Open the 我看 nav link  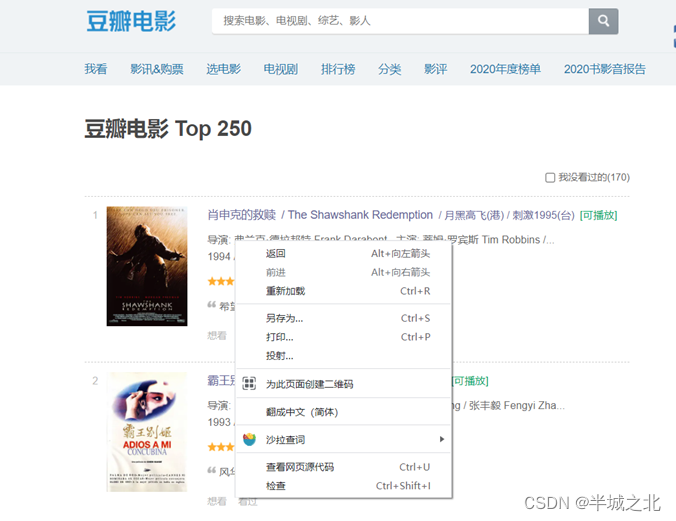pyautogui.click(x=96, y=69)
